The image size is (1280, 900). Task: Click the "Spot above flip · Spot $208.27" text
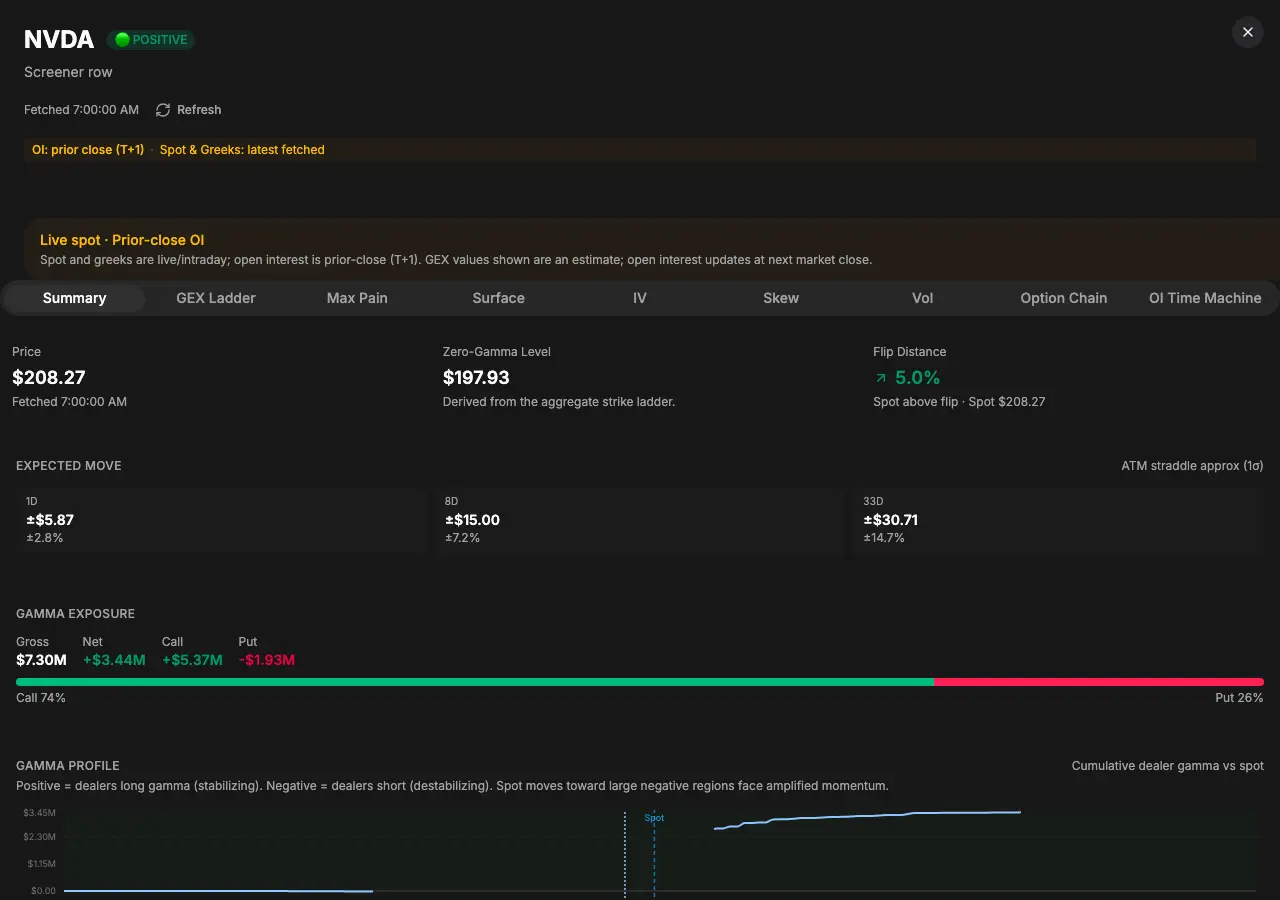click(x=959, y=402)
